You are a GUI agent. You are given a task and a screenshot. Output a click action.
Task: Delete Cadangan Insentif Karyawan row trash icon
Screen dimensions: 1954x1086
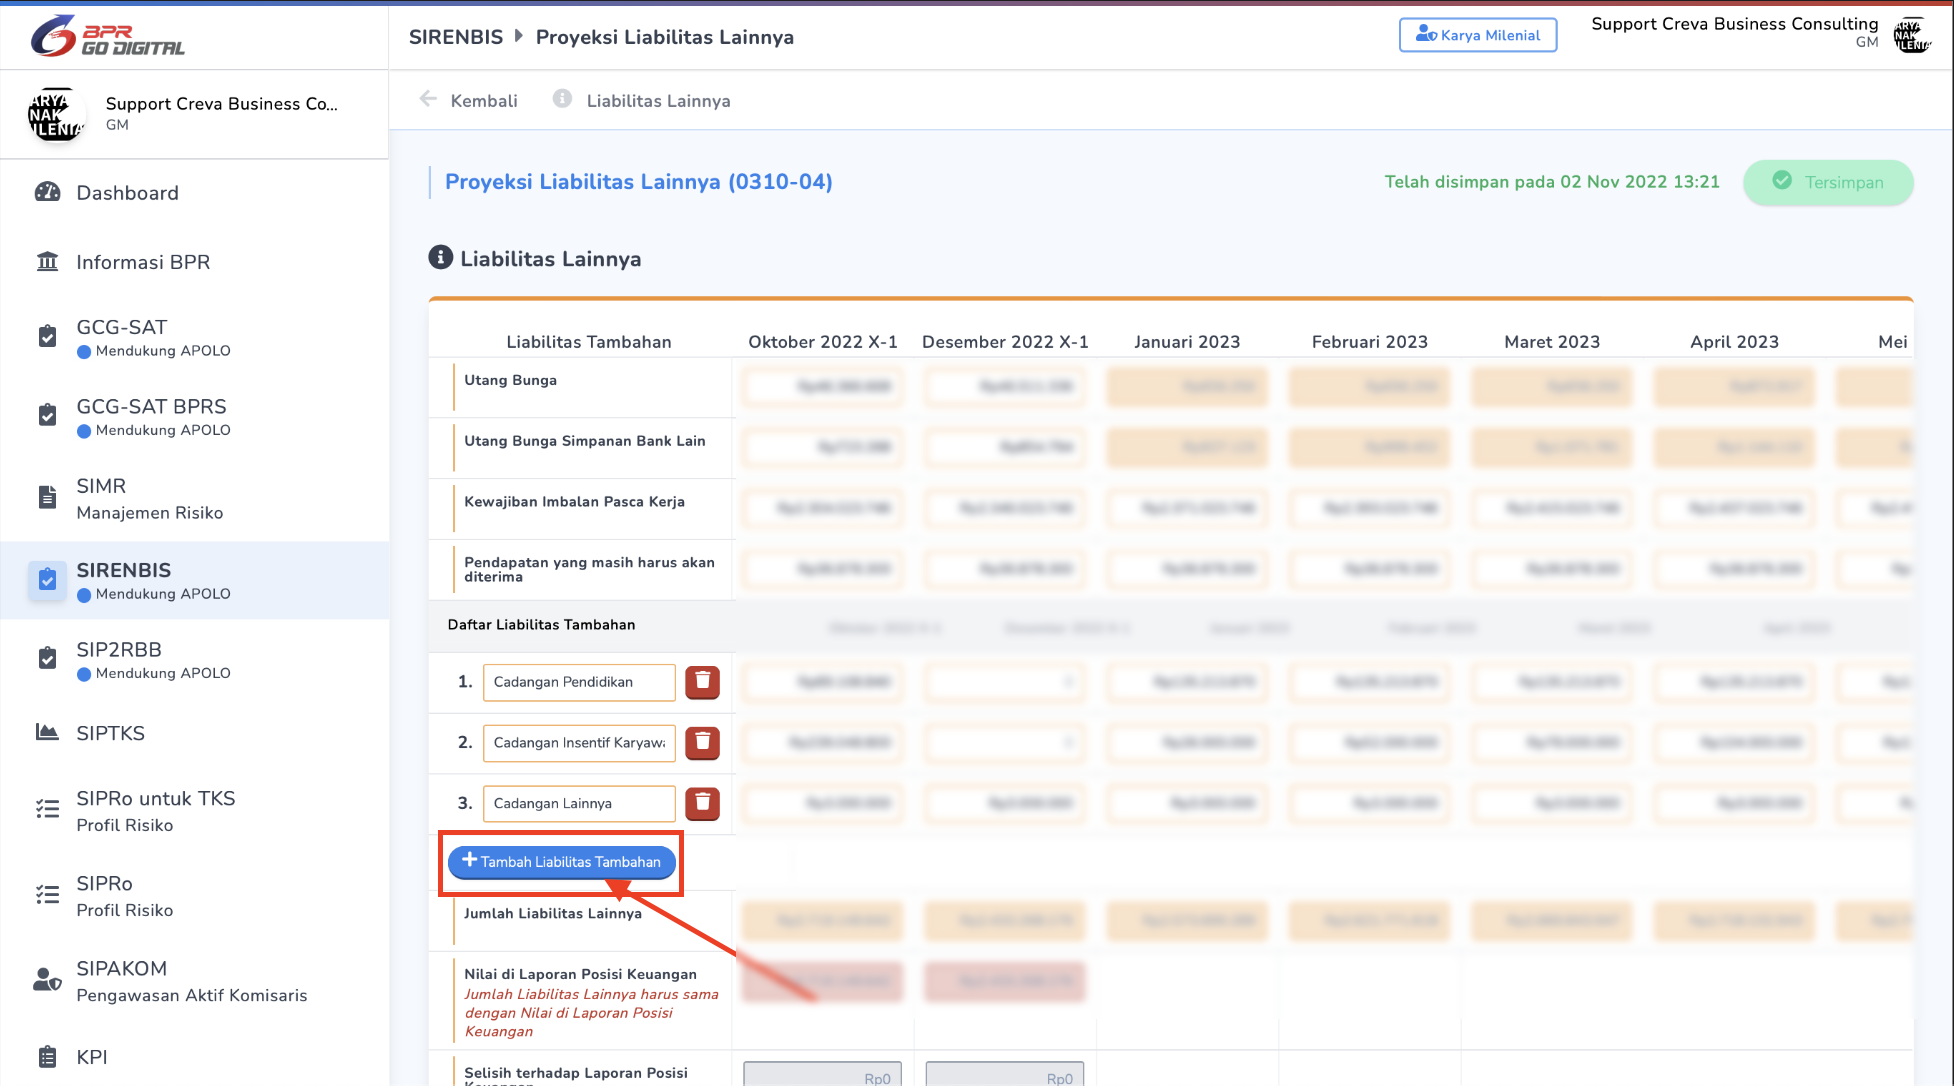click(702, 743)
